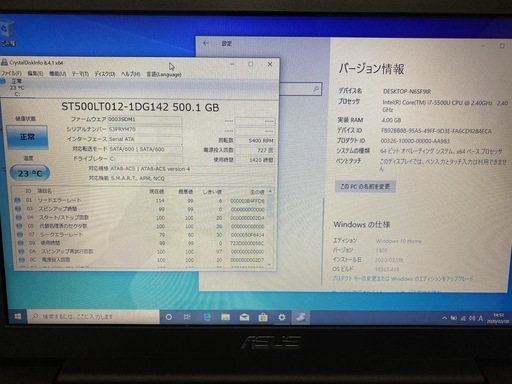
Task: Click the このPCの名前を変更 button
Action: point(365,186)
